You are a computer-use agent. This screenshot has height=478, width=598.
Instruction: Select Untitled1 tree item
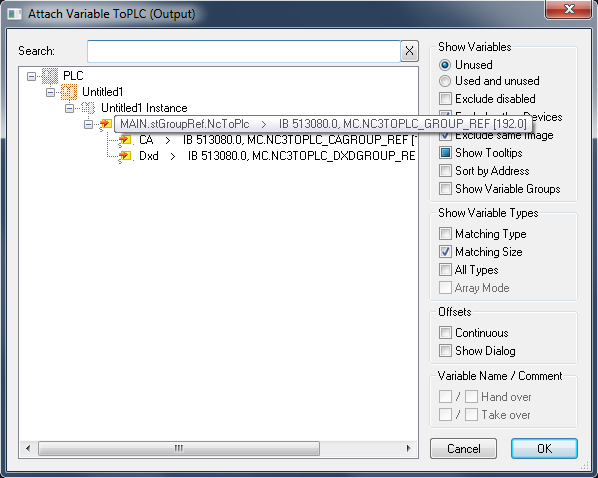(x=103, y=92)
